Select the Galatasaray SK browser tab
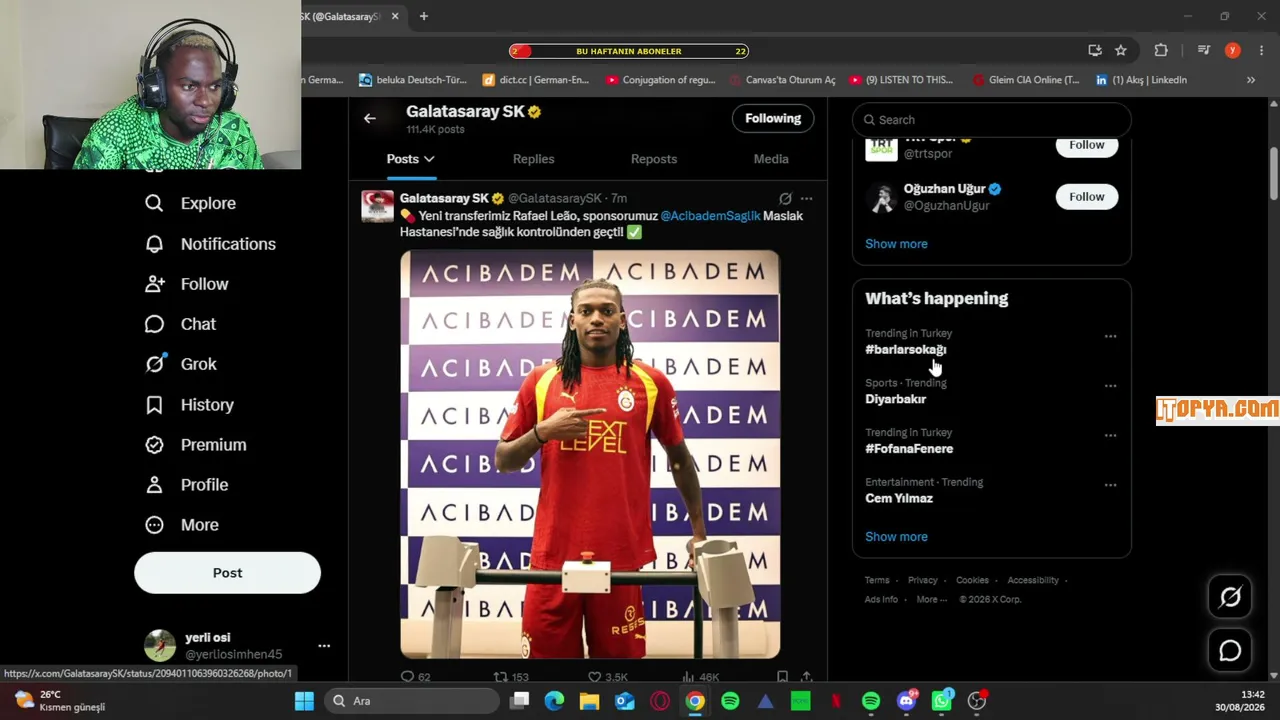Screen dimensions: 1280x720 (343, 16)
